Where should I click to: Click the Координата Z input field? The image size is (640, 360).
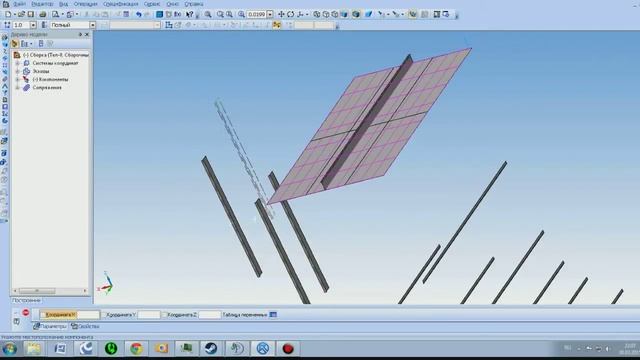209,315
